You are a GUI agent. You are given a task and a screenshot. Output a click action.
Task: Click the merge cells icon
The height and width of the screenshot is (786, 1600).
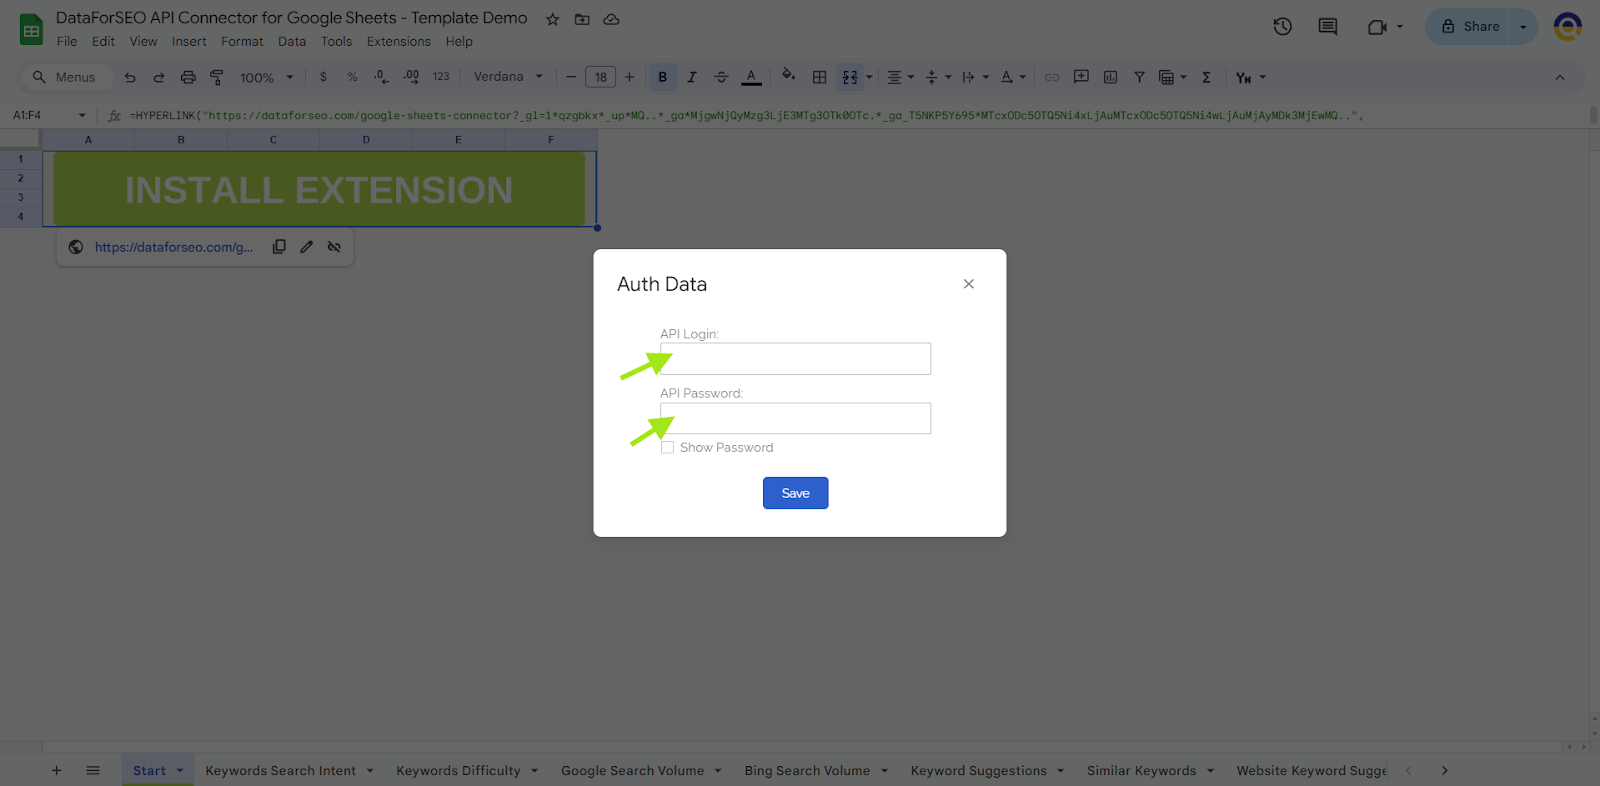click(850, 77)
